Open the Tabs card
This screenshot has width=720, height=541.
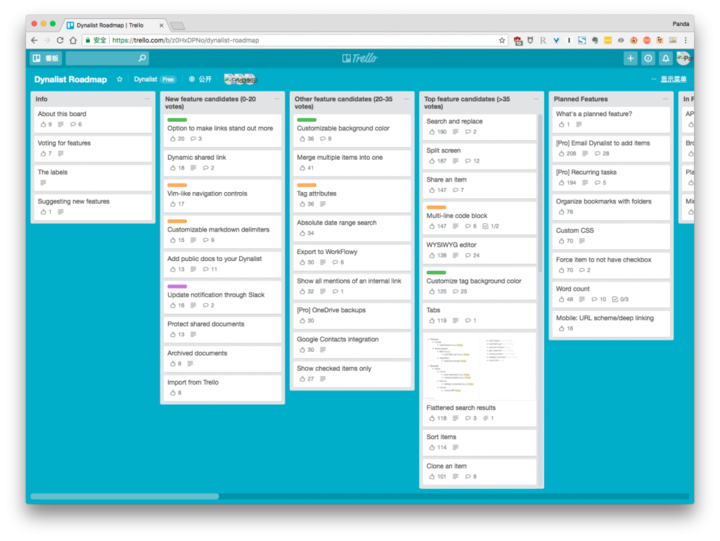(x=479, y=316)
